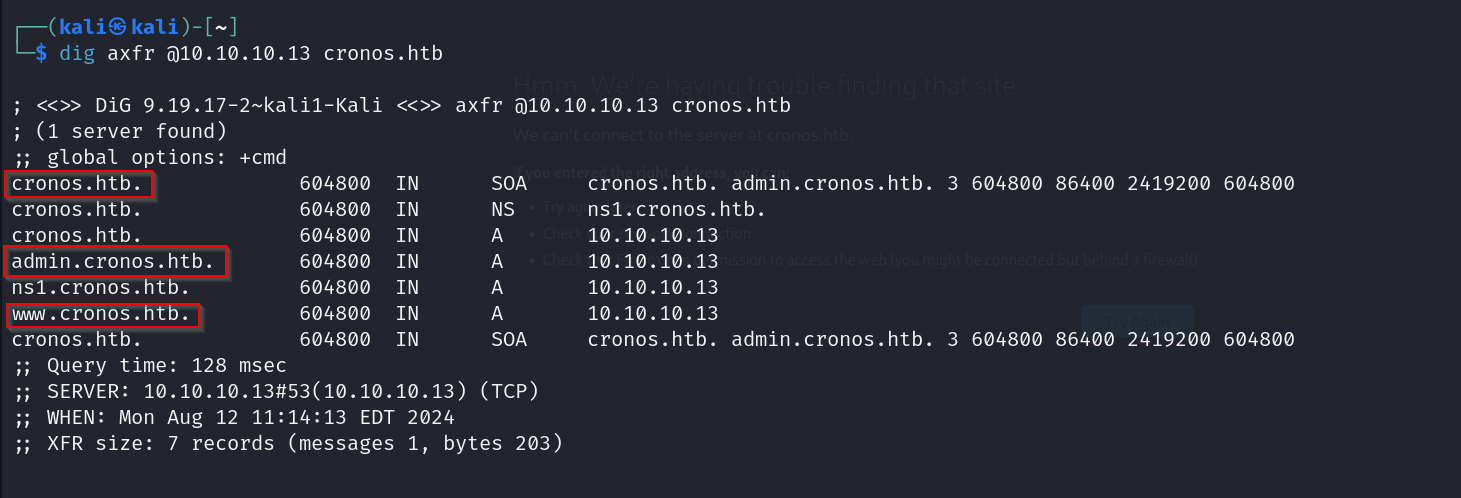The width and height of the screenshot is (1461, 498).
Task: Click the red-boxed cronos.htb. in first SOA row
Action: click(x=78, y=184)
